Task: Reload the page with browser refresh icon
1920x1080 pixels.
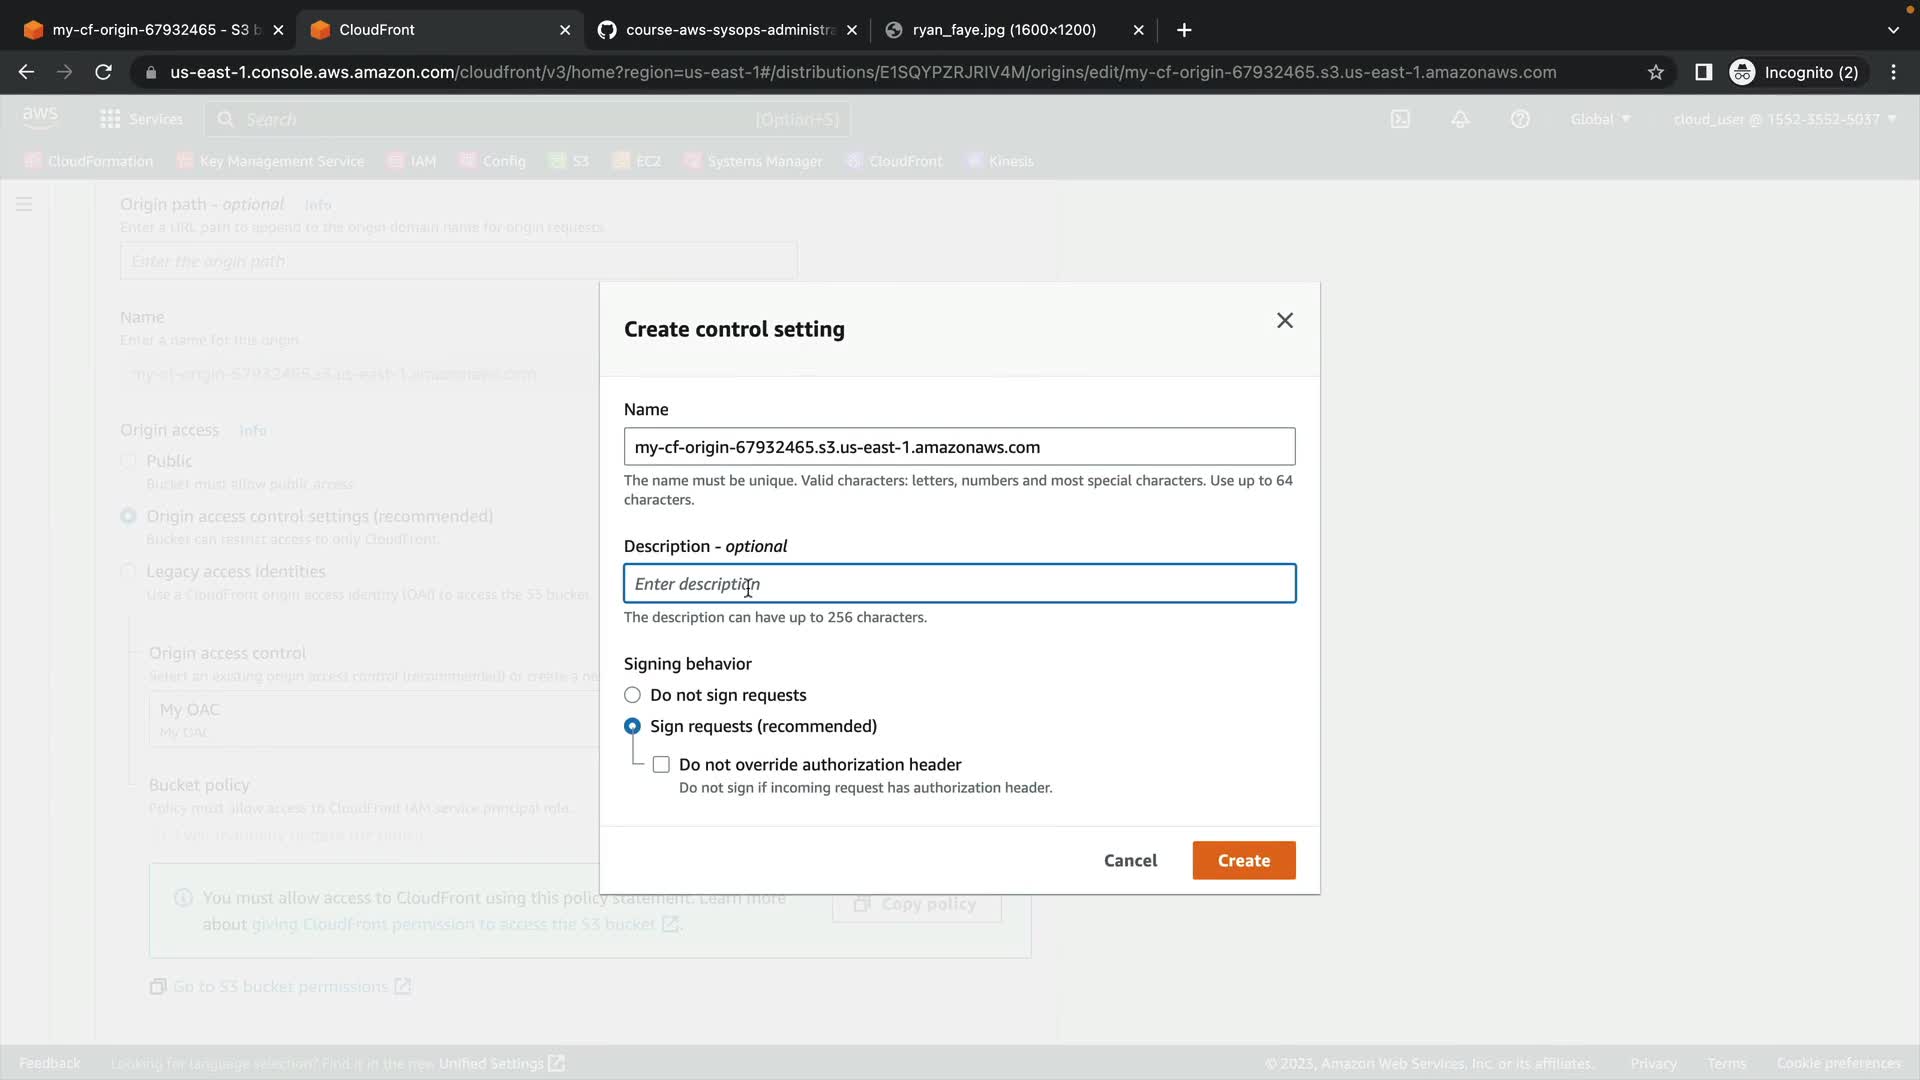Action: [x=103, y=72]
